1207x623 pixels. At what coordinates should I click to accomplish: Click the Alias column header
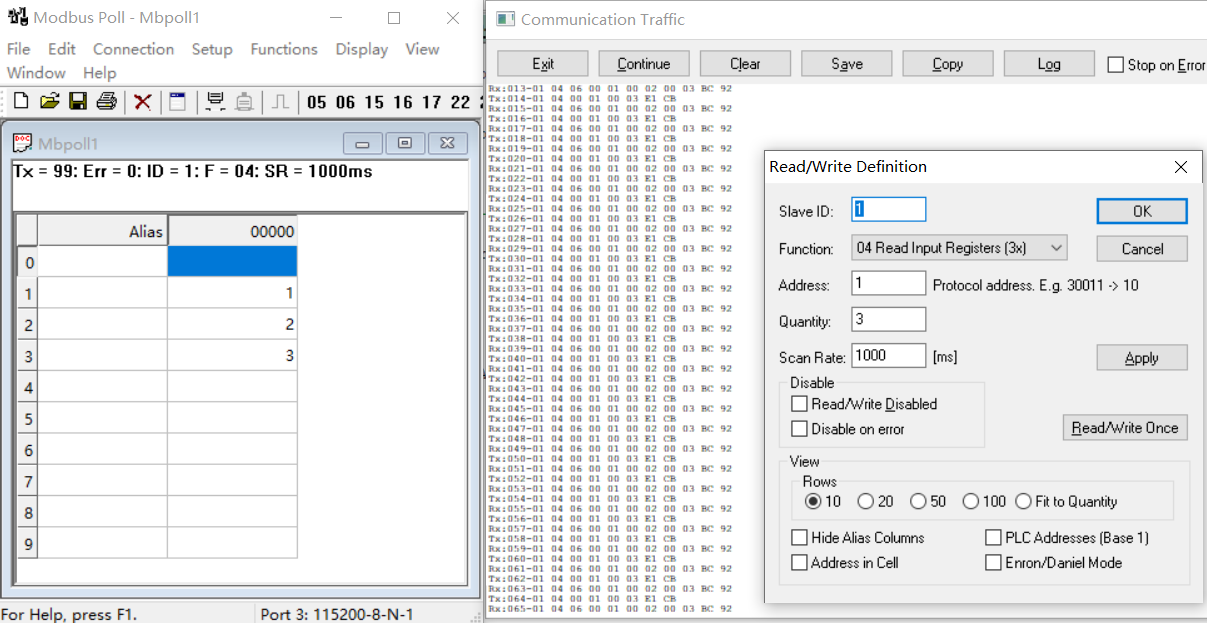pyautogui.click(x=102, y=231)
